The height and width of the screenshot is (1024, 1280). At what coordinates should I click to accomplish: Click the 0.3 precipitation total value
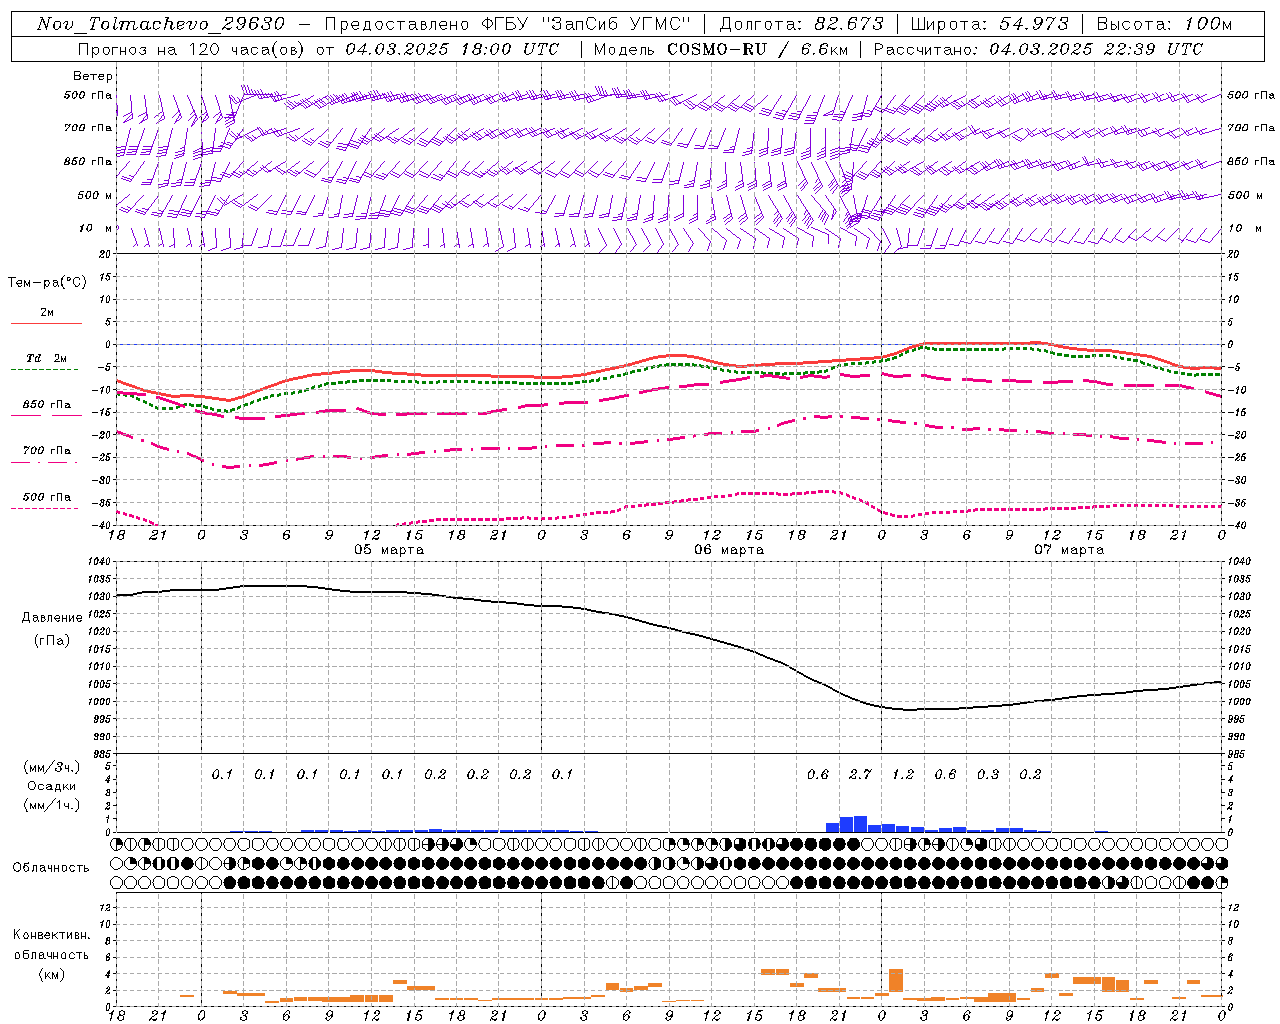click(x=988, y=774)
